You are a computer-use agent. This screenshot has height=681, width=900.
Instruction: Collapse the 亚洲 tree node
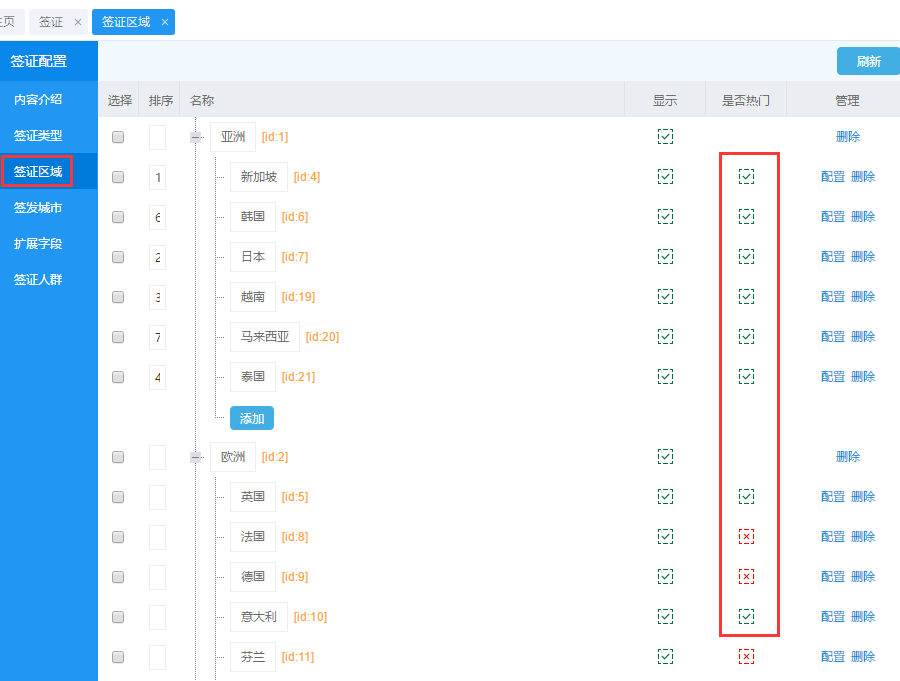pos(196,137)
